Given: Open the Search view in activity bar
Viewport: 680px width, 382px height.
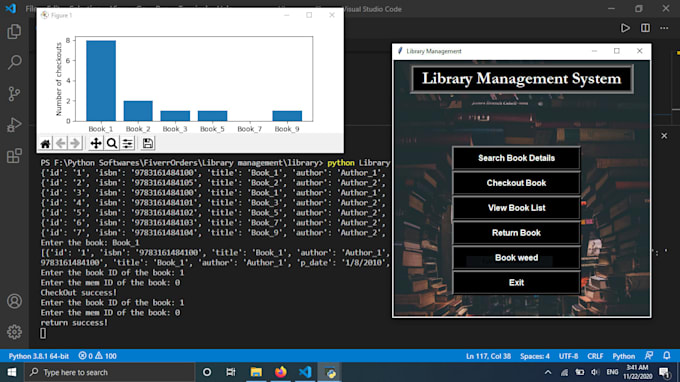Looking at the screenshot, I should [x=14, y=62].
